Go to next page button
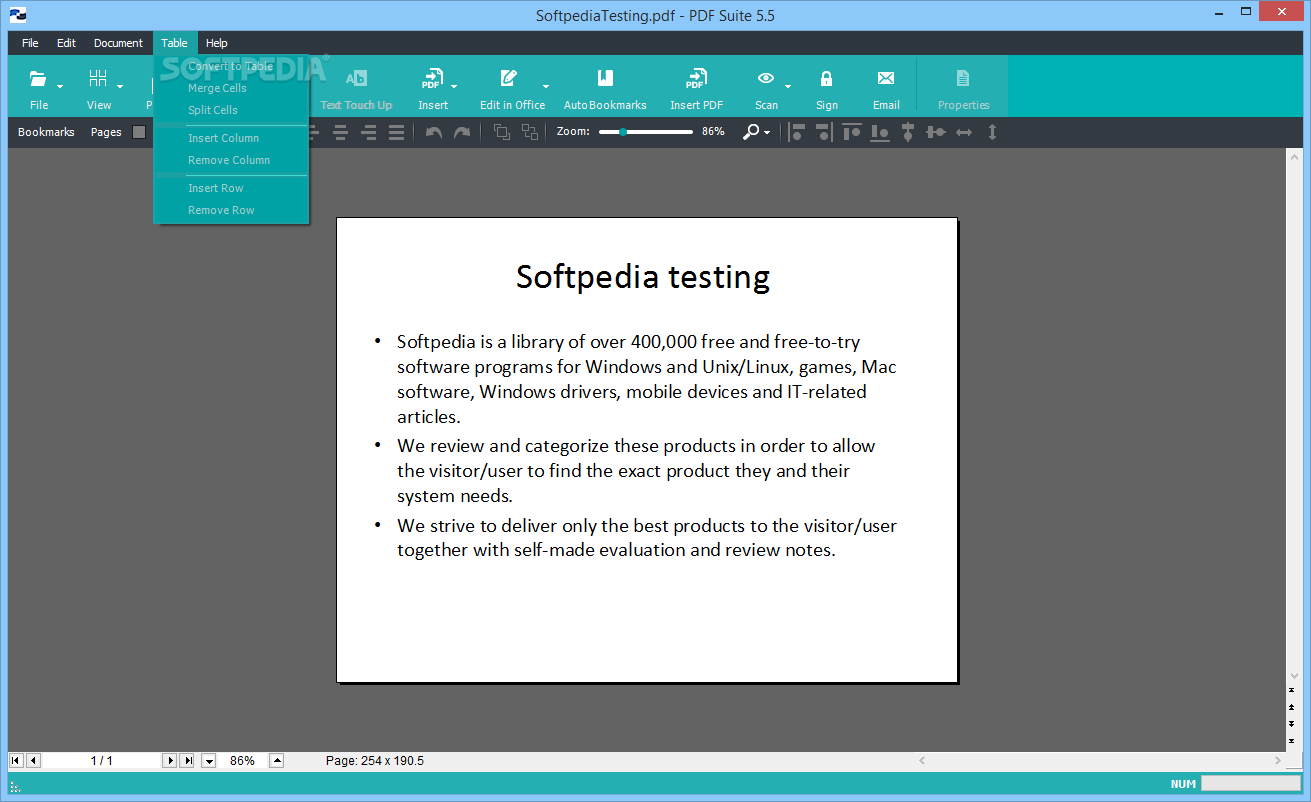Screen dimensions: 1311x802 point(169,761)
